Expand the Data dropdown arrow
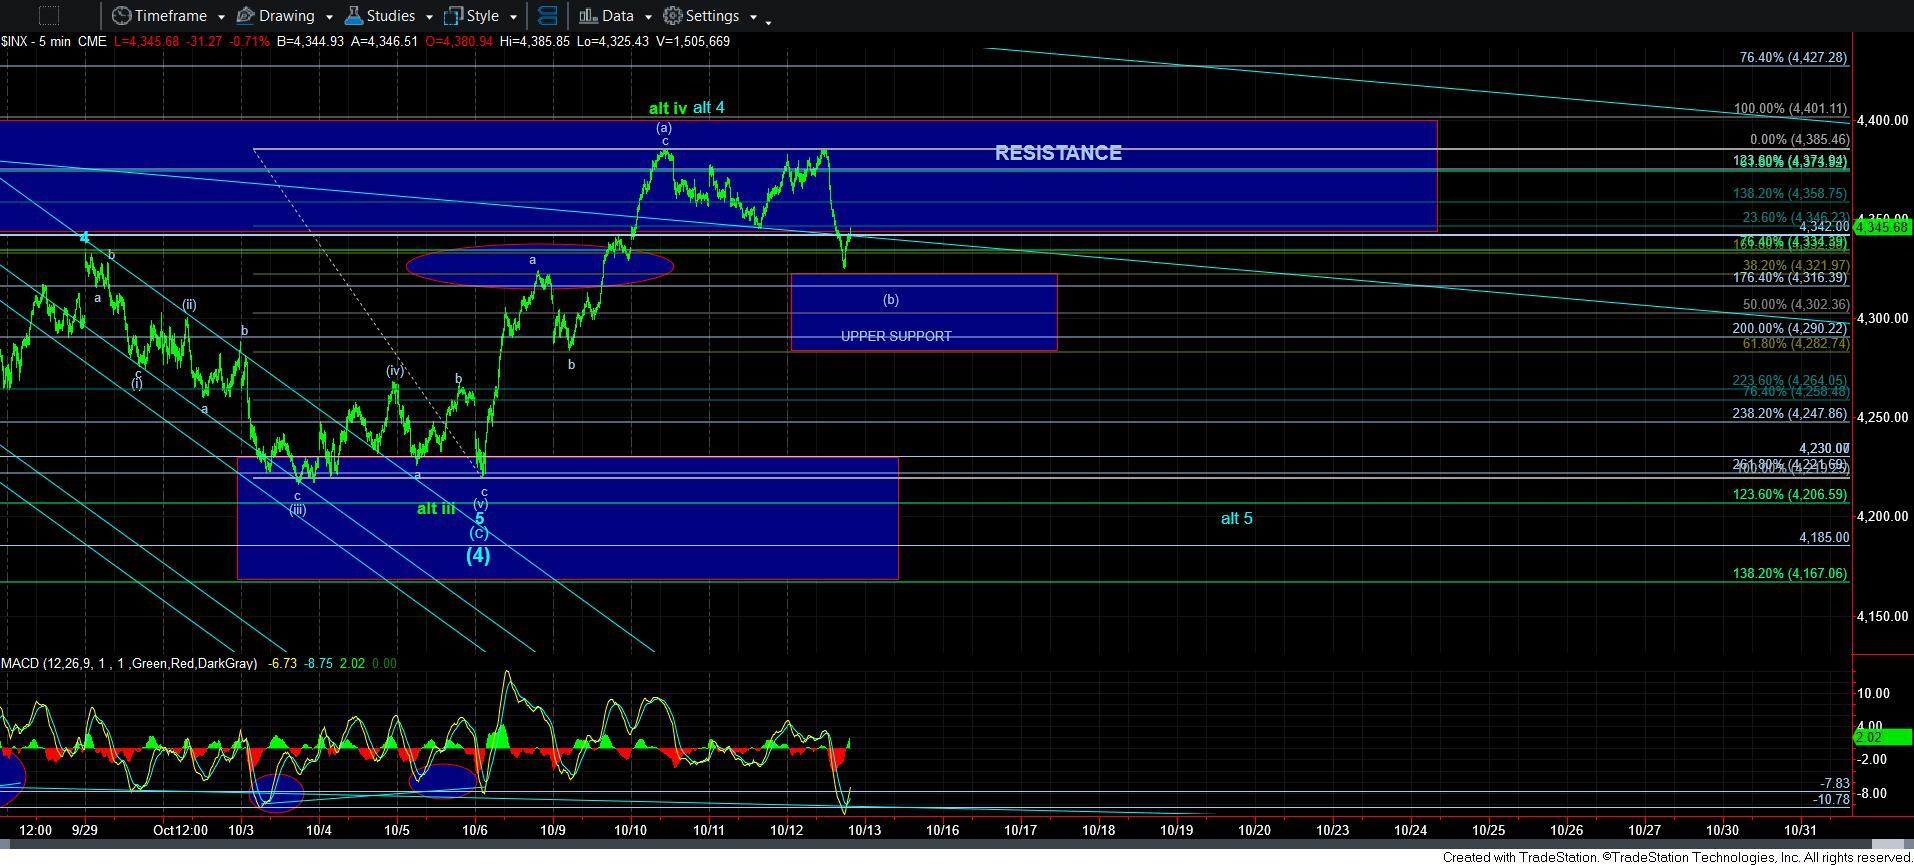 coord(648,17)
